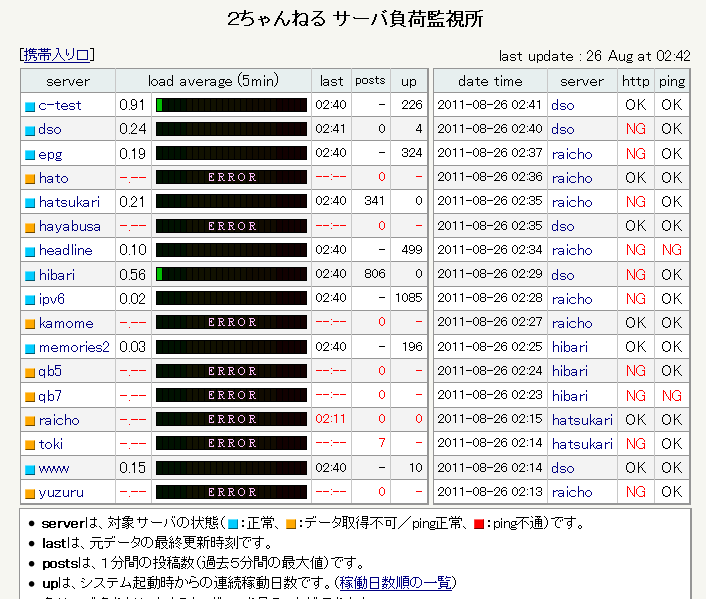Click orange status icon beside hayabusa
Viewport: 706px width, 599px height.
point(30,227)
